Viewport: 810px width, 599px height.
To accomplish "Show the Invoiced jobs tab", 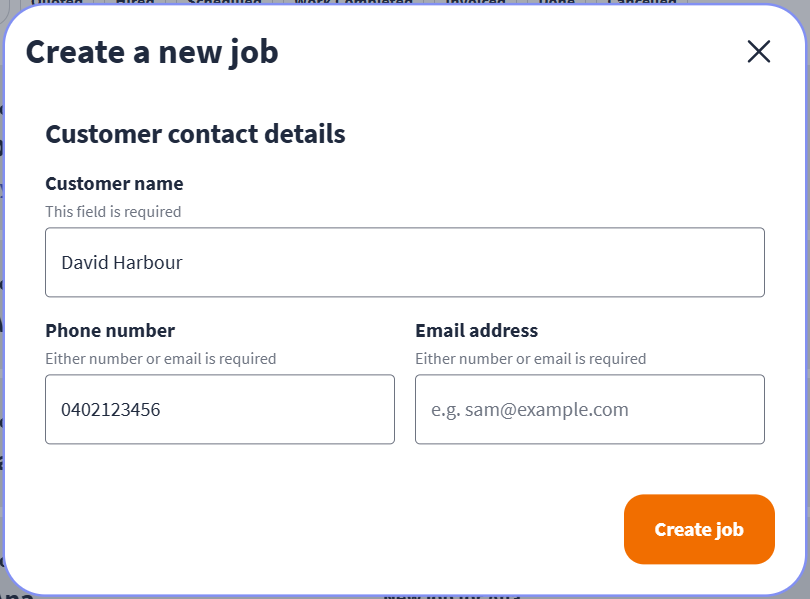I will click(x=475, y=2).
